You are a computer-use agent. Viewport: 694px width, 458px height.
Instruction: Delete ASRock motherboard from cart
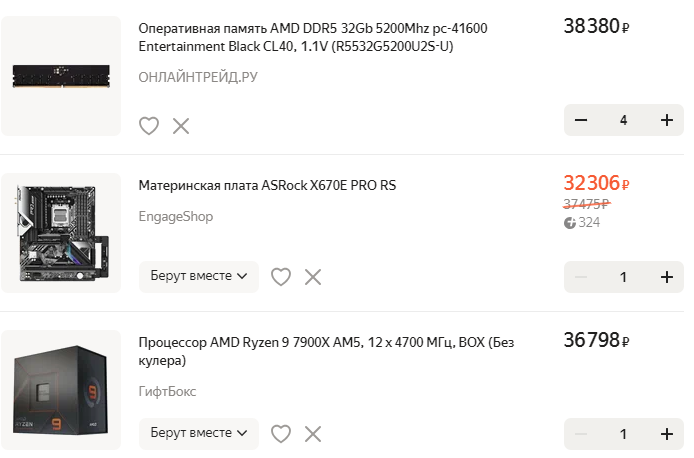[x=313, y=277]
